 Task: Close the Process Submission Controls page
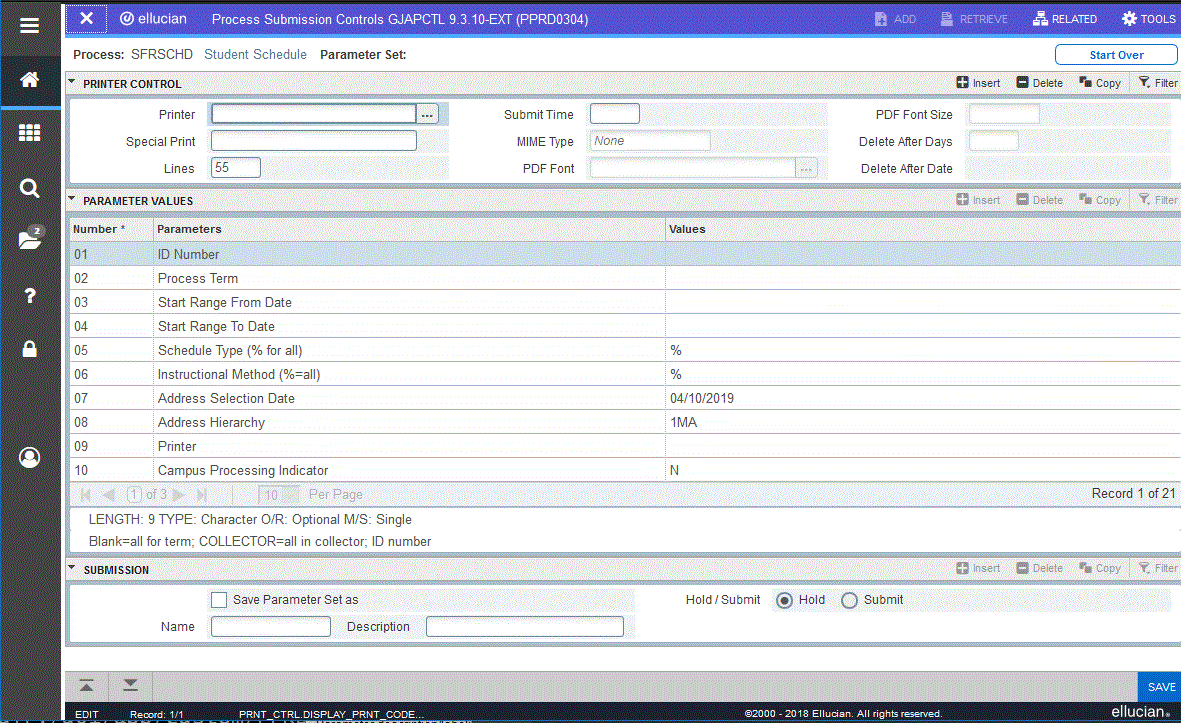point(87,18)
